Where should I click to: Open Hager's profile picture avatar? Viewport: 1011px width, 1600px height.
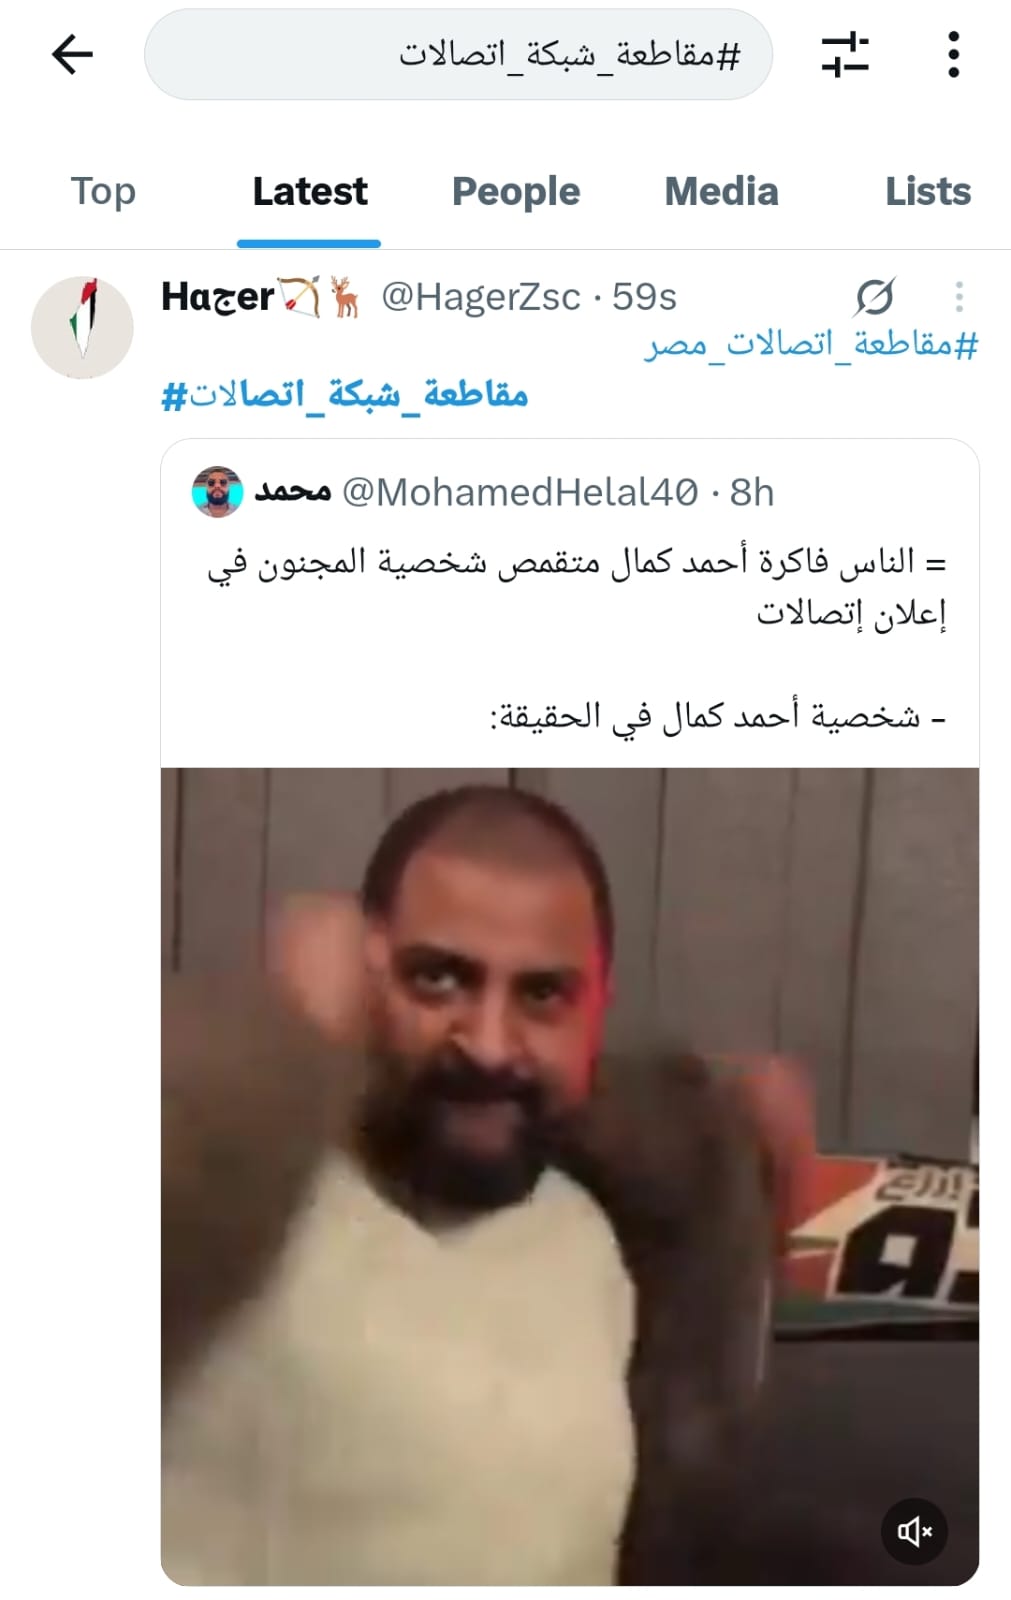82,328
